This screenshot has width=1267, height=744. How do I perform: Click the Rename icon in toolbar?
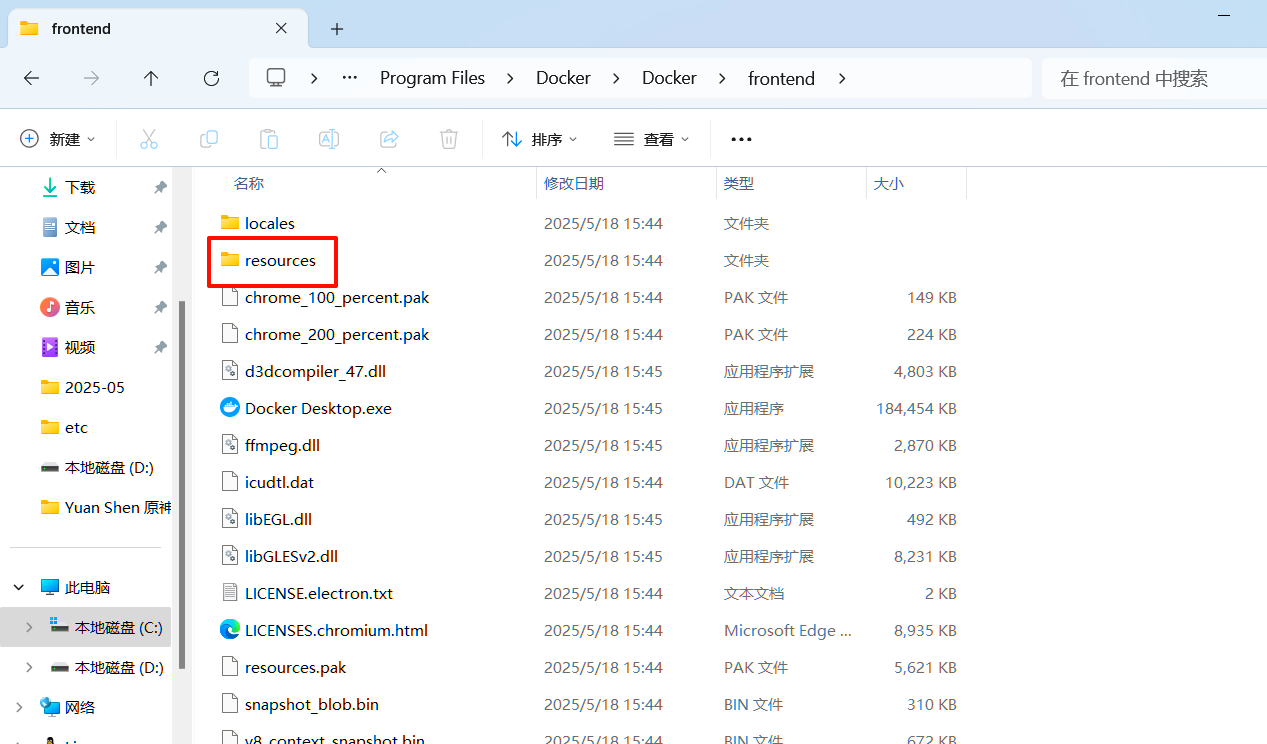(329, 139)
